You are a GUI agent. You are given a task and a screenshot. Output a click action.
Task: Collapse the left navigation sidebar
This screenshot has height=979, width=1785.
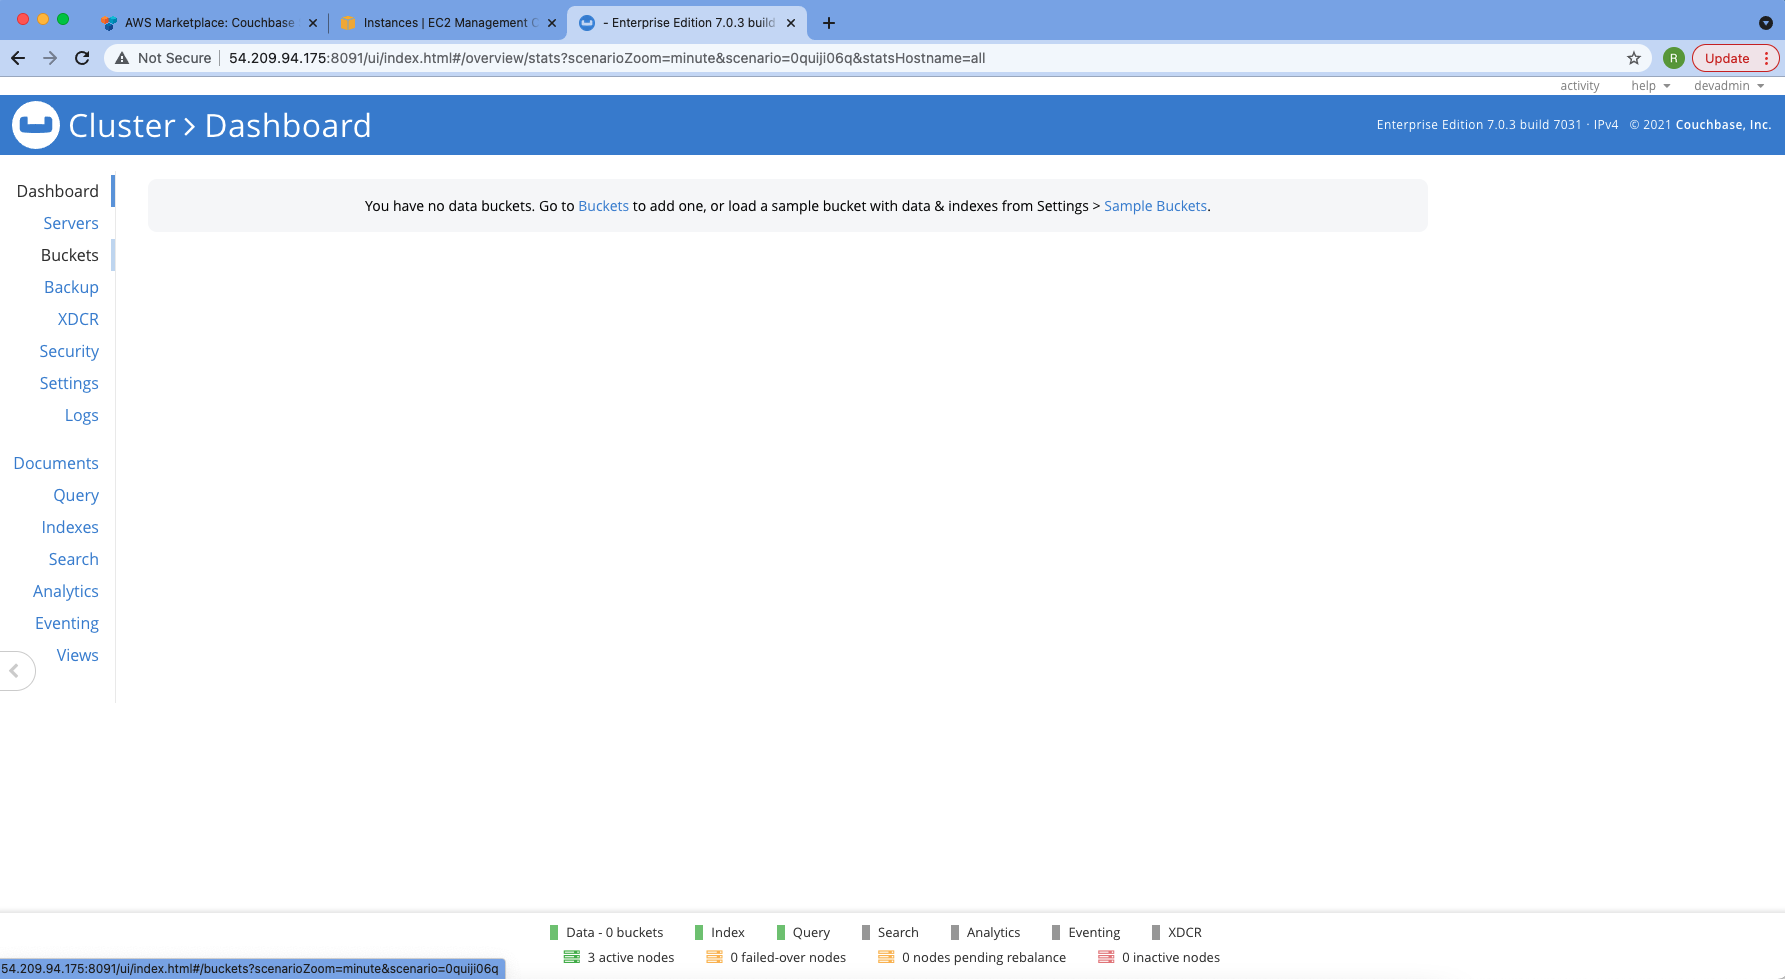[15, 670]
